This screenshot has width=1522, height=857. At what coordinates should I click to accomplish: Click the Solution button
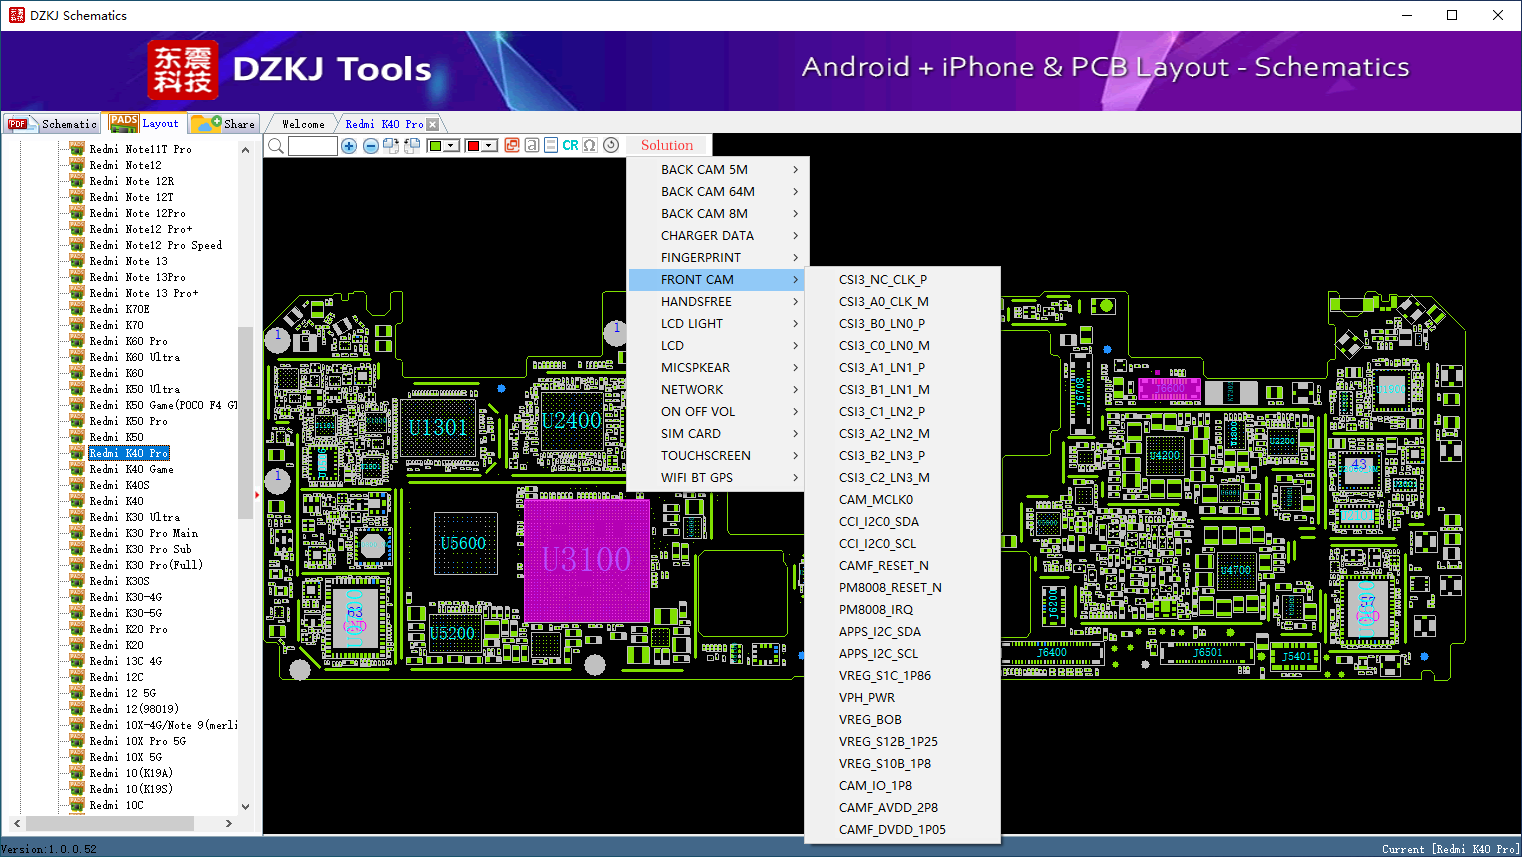667,146
